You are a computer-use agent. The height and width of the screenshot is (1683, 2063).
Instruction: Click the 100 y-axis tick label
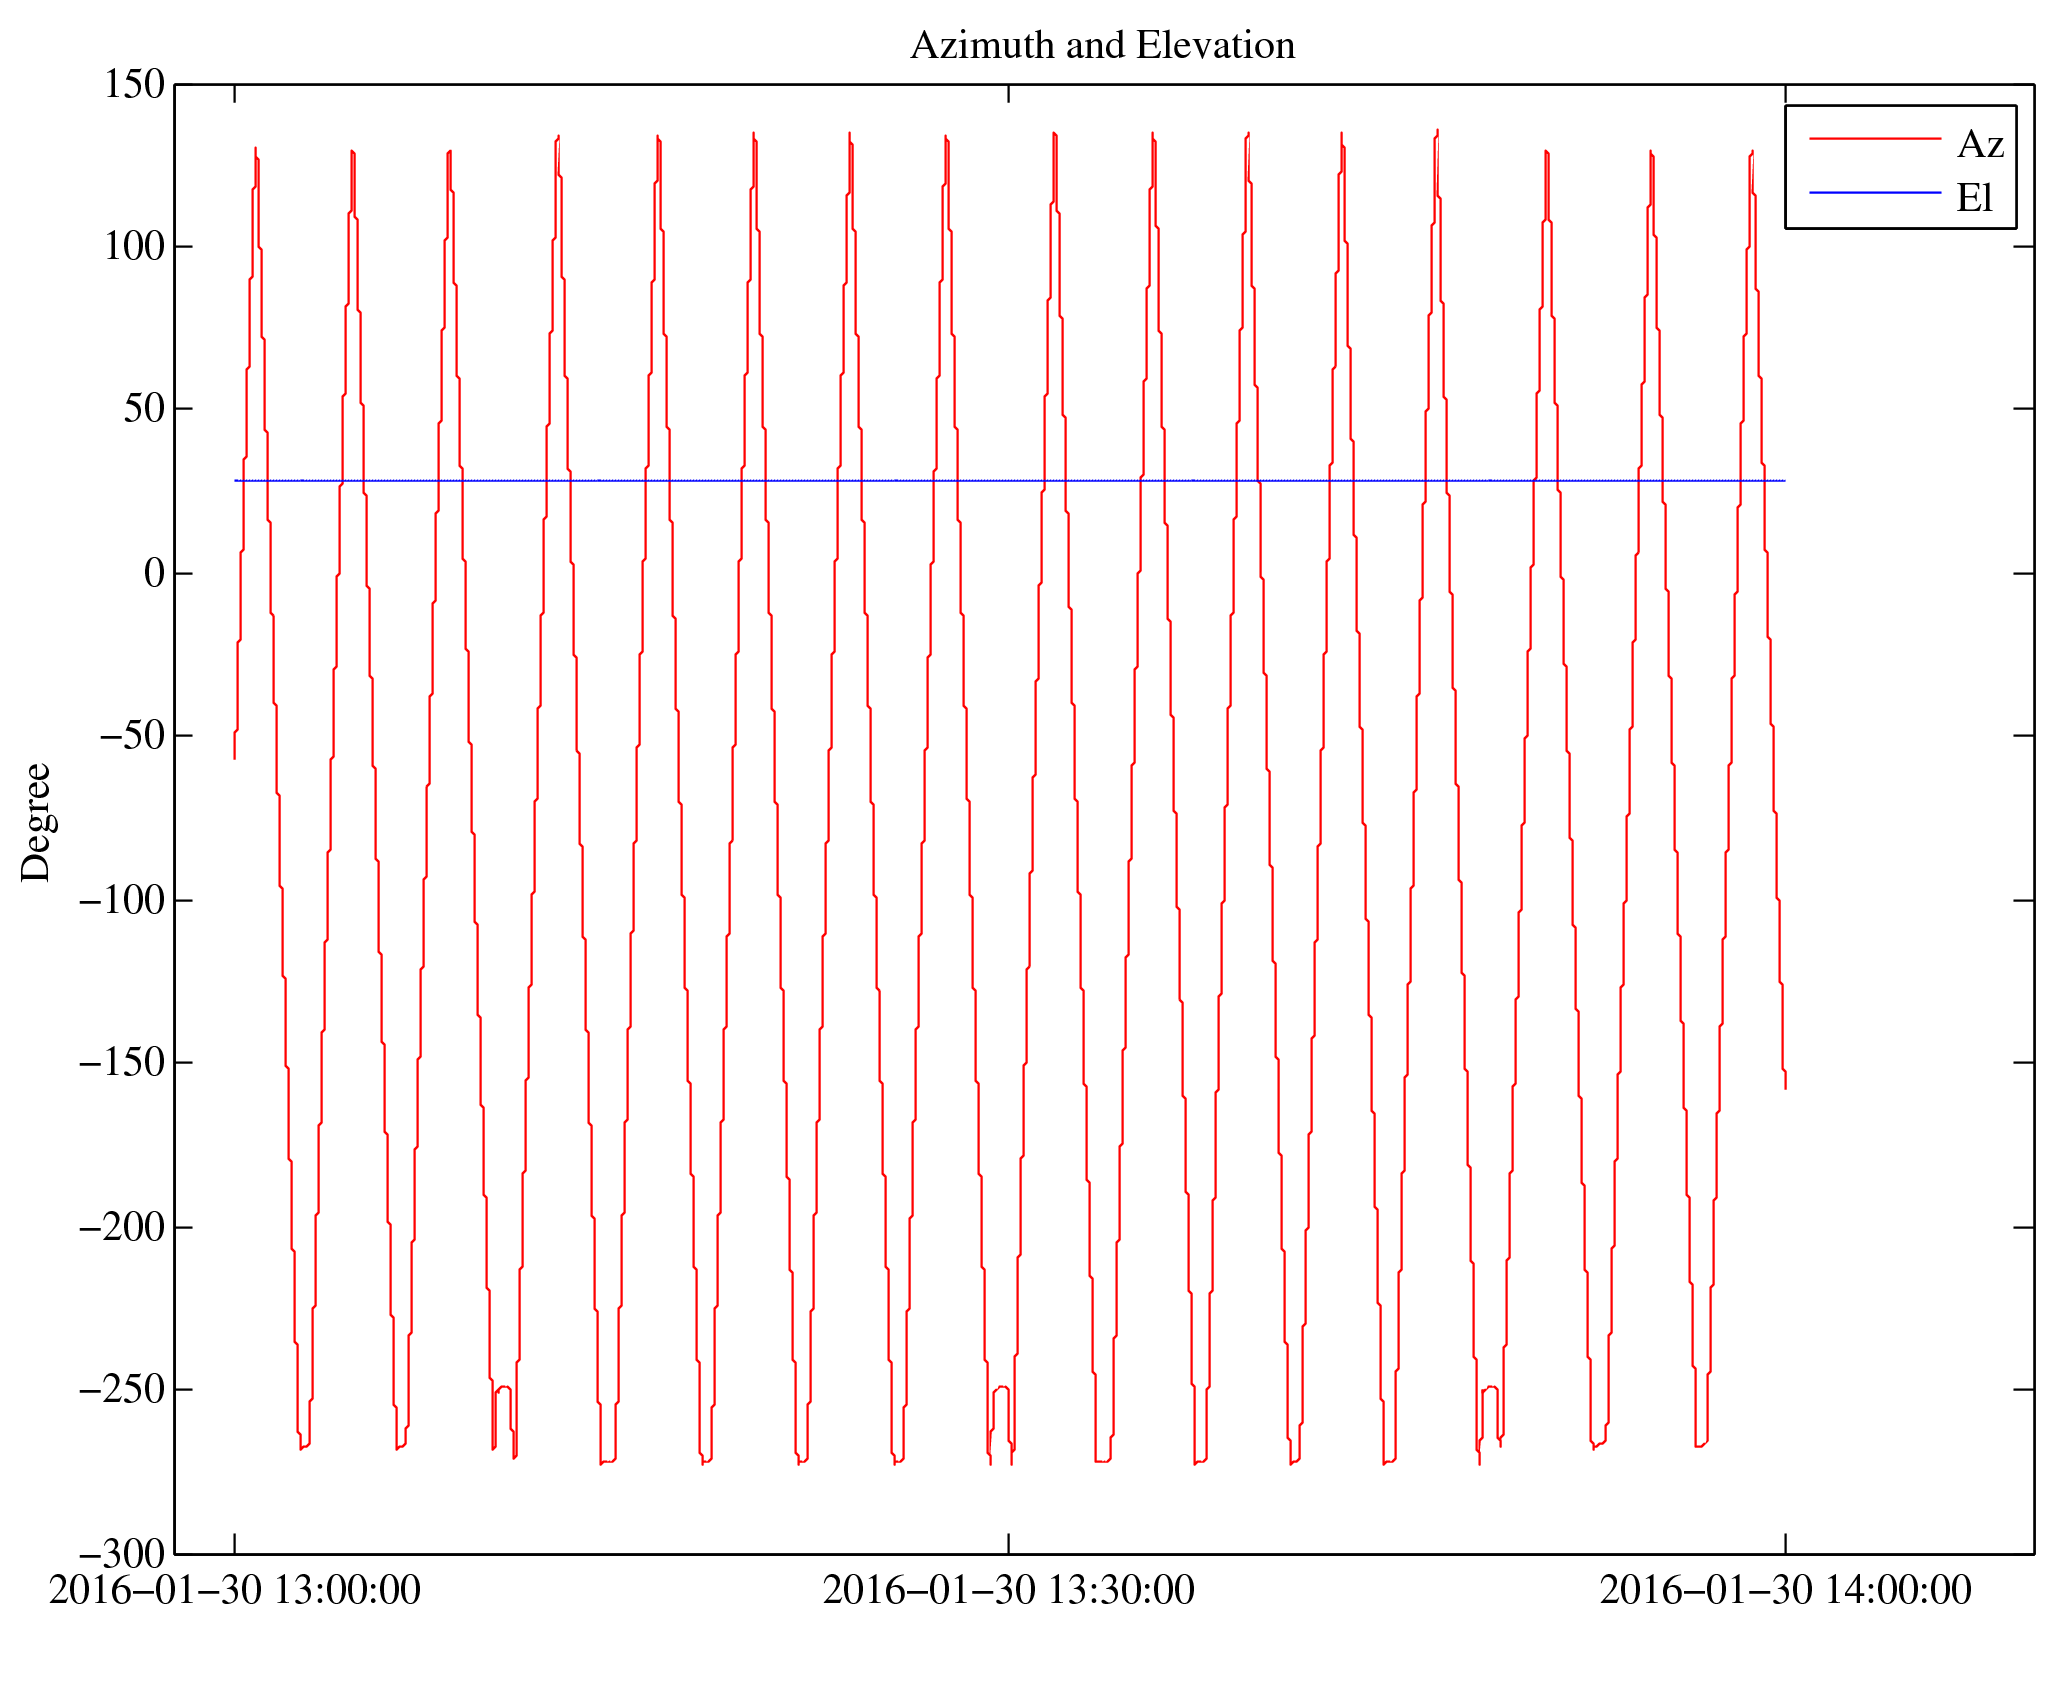click(x=134, y=247)
